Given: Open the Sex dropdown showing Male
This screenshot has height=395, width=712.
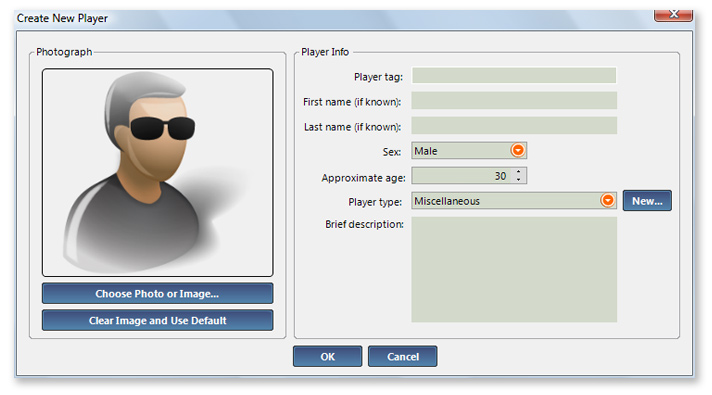Looking at the screenshot, I should (469, 150).
